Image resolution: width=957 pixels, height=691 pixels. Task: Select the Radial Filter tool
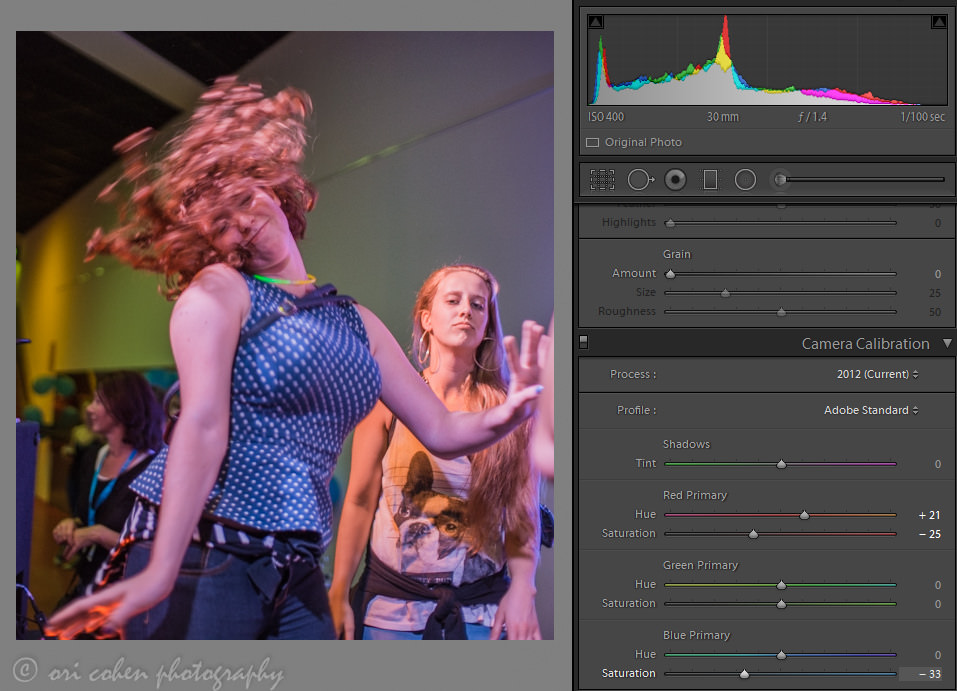[x=745, y=179]
